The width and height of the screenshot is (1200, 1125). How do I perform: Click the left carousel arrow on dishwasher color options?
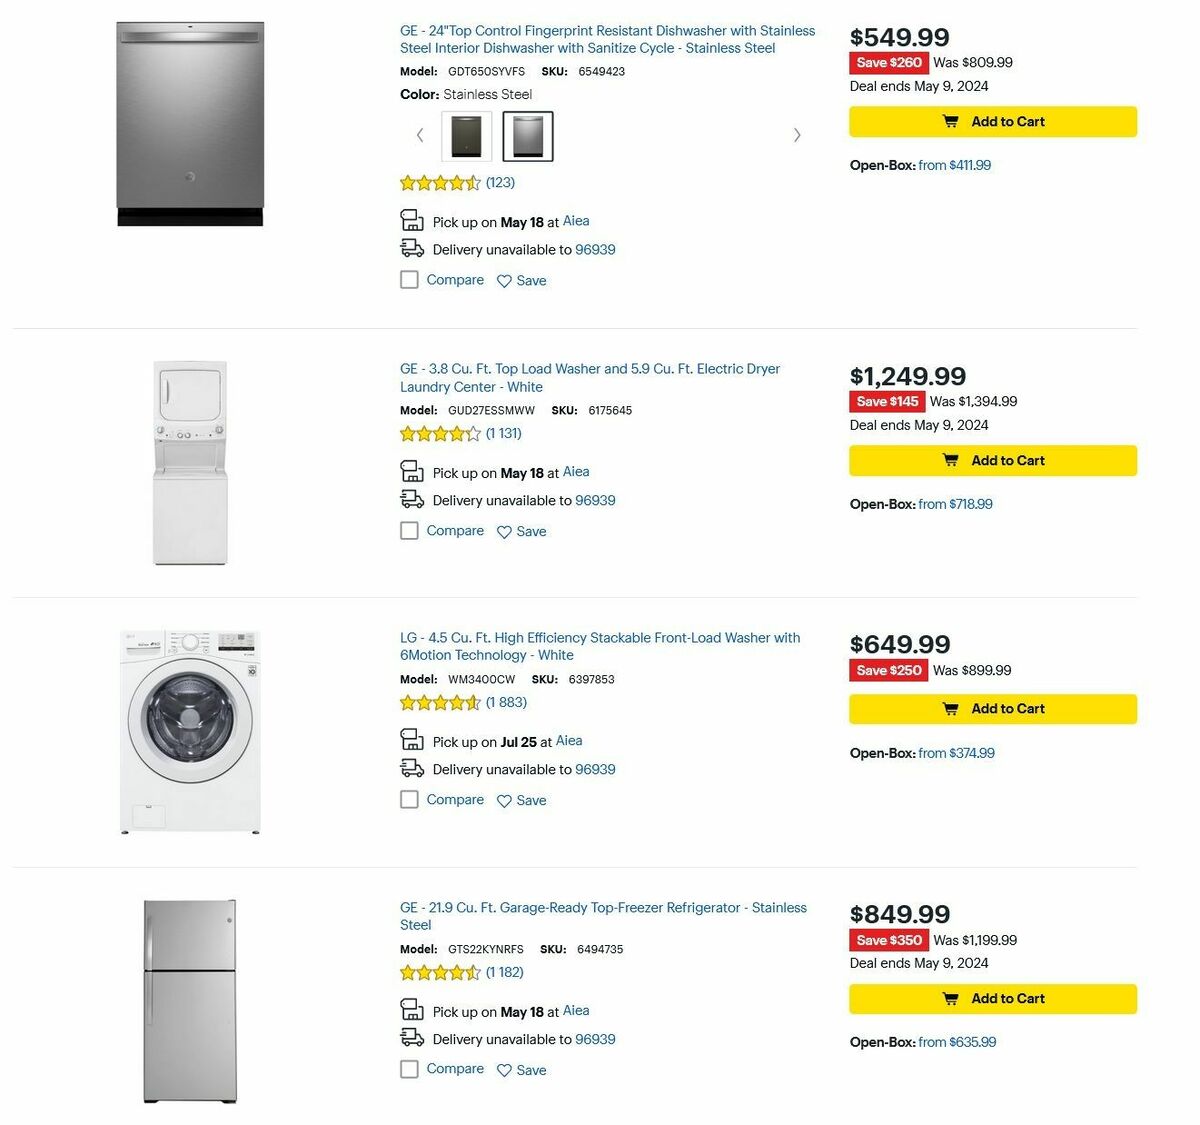coord(420,134)
